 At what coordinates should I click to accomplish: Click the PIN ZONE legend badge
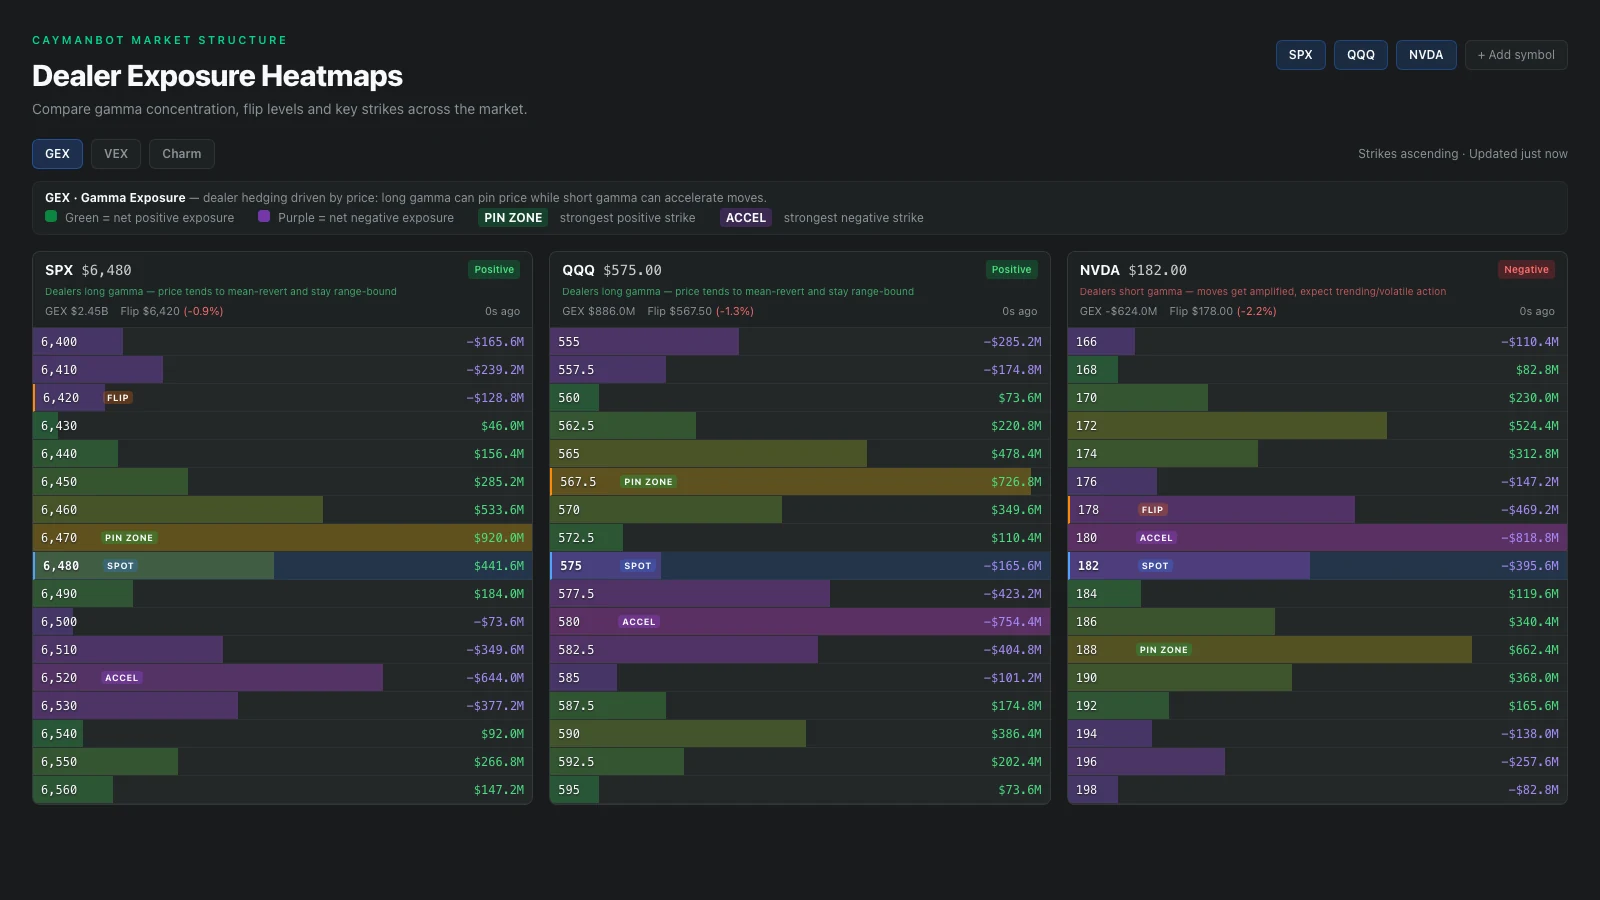(513, 218)
